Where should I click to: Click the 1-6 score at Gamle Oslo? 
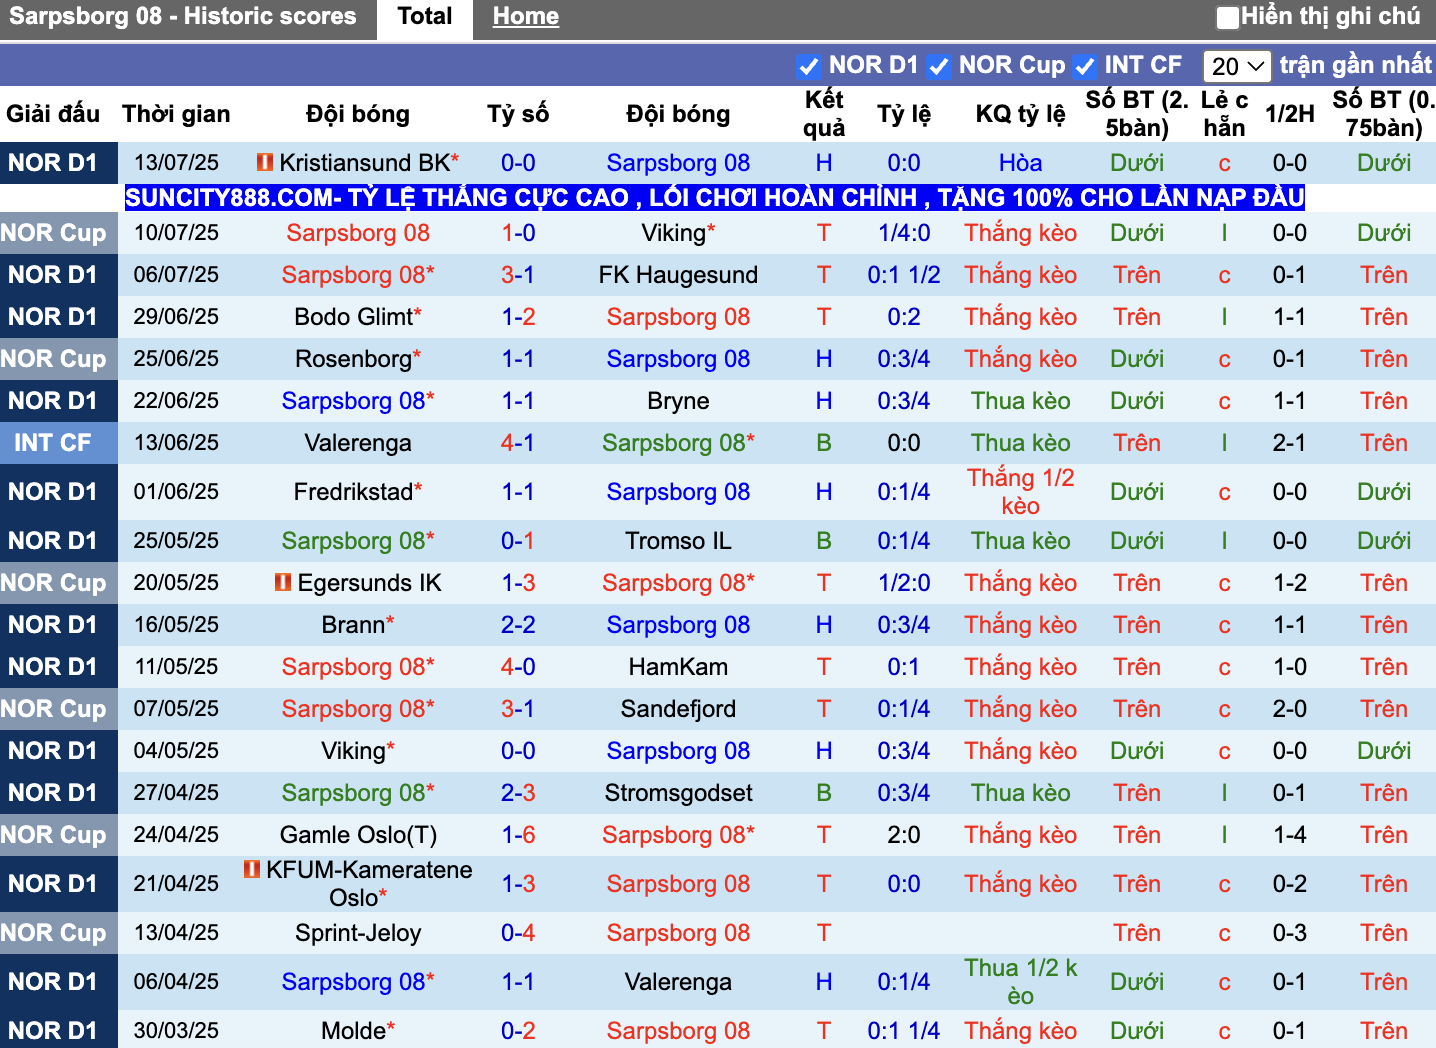(518, 835)
